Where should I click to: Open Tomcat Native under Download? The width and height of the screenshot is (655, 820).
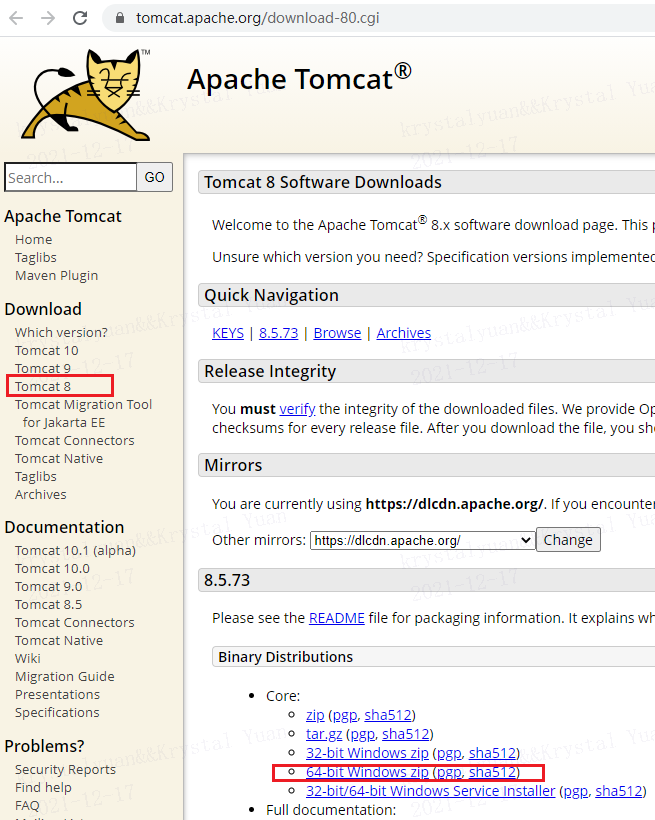point(59,459)
